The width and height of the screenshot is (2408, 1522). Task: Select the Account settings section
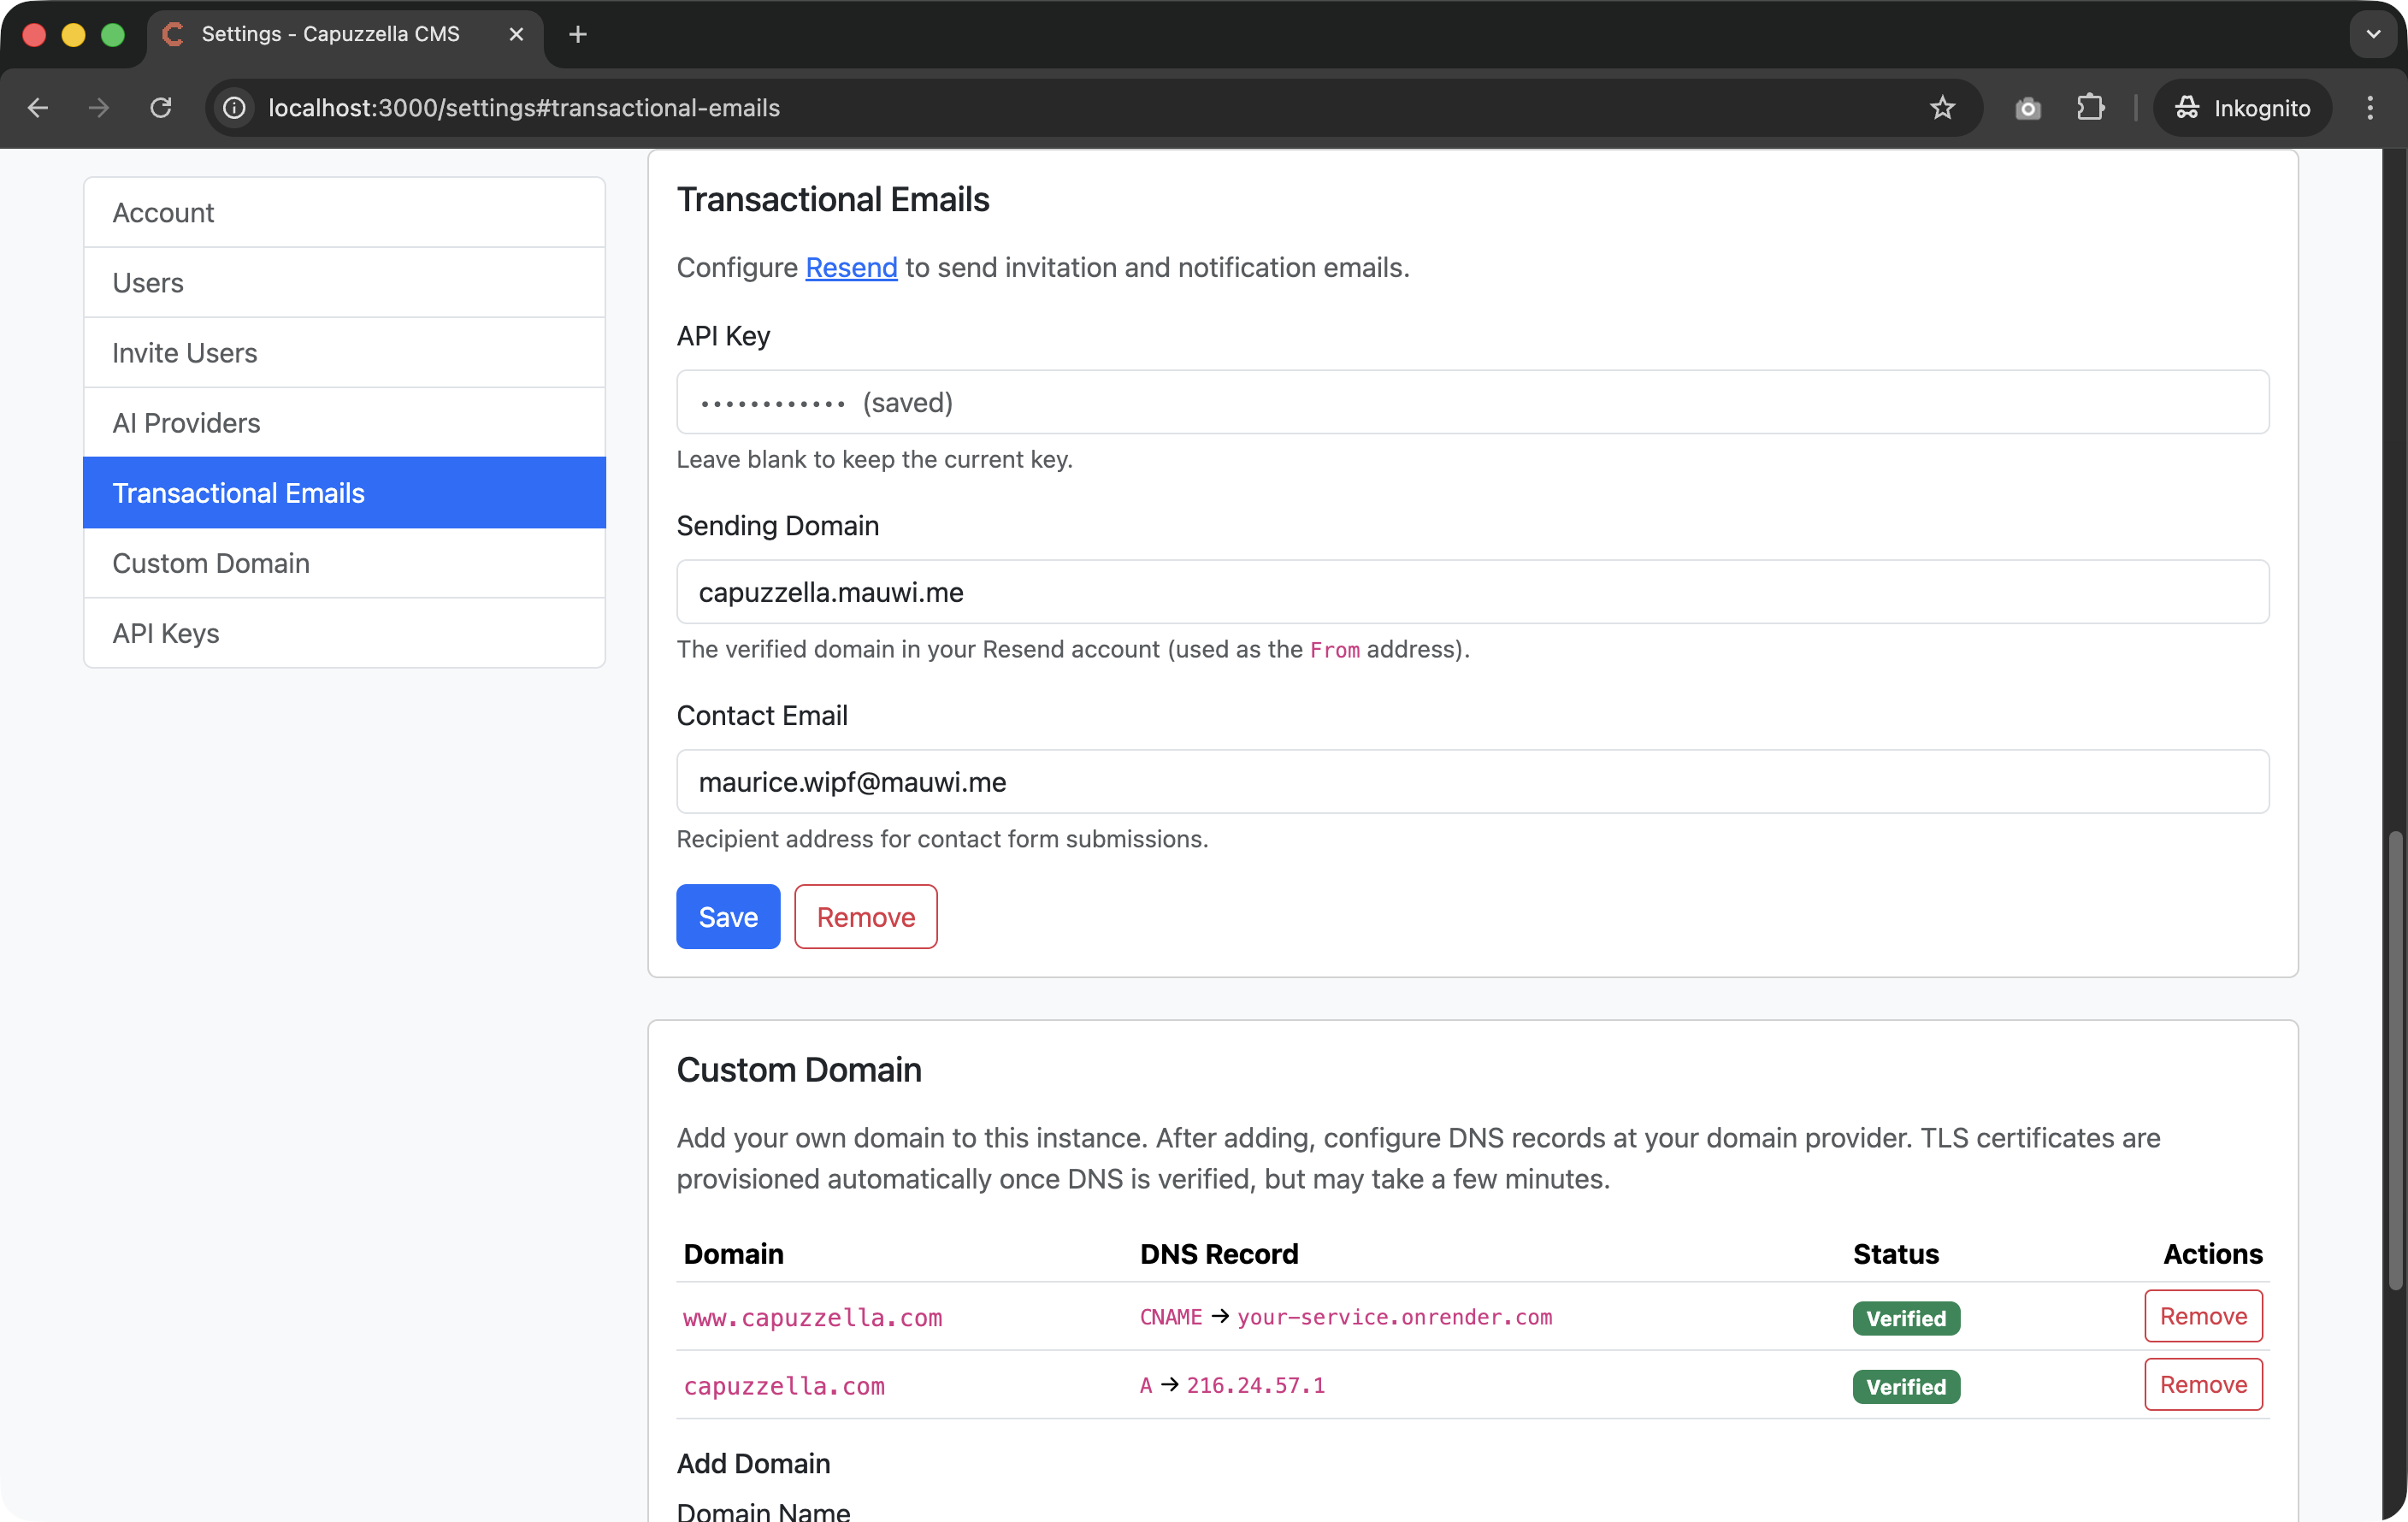tap(163, 212)
